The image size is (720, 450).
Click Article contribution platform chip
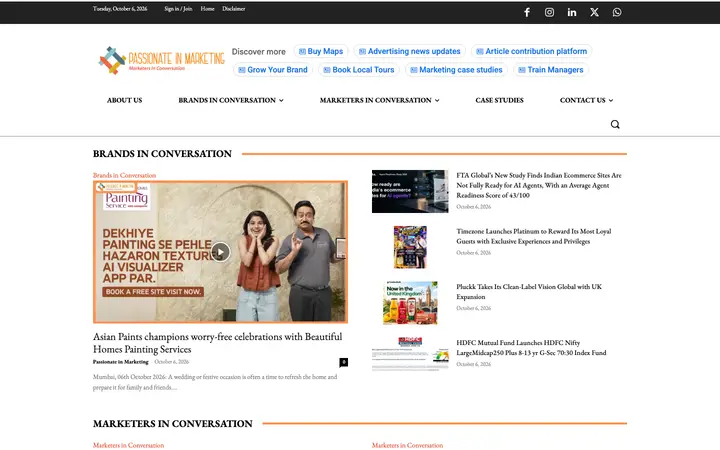click(532, 51)
